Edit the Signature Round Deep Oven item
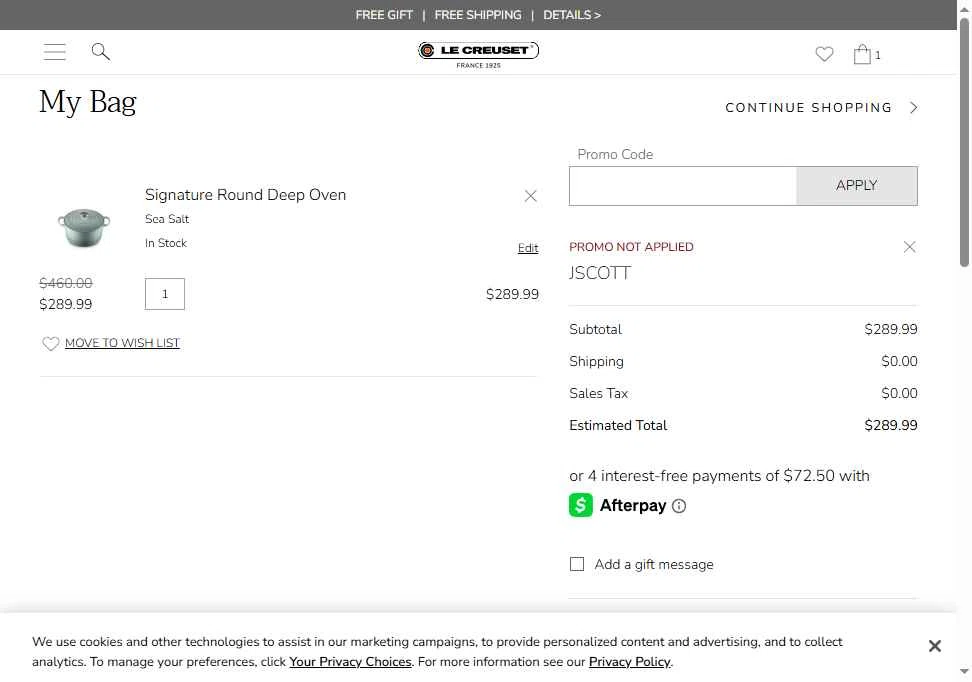 [x=528, y=248]
